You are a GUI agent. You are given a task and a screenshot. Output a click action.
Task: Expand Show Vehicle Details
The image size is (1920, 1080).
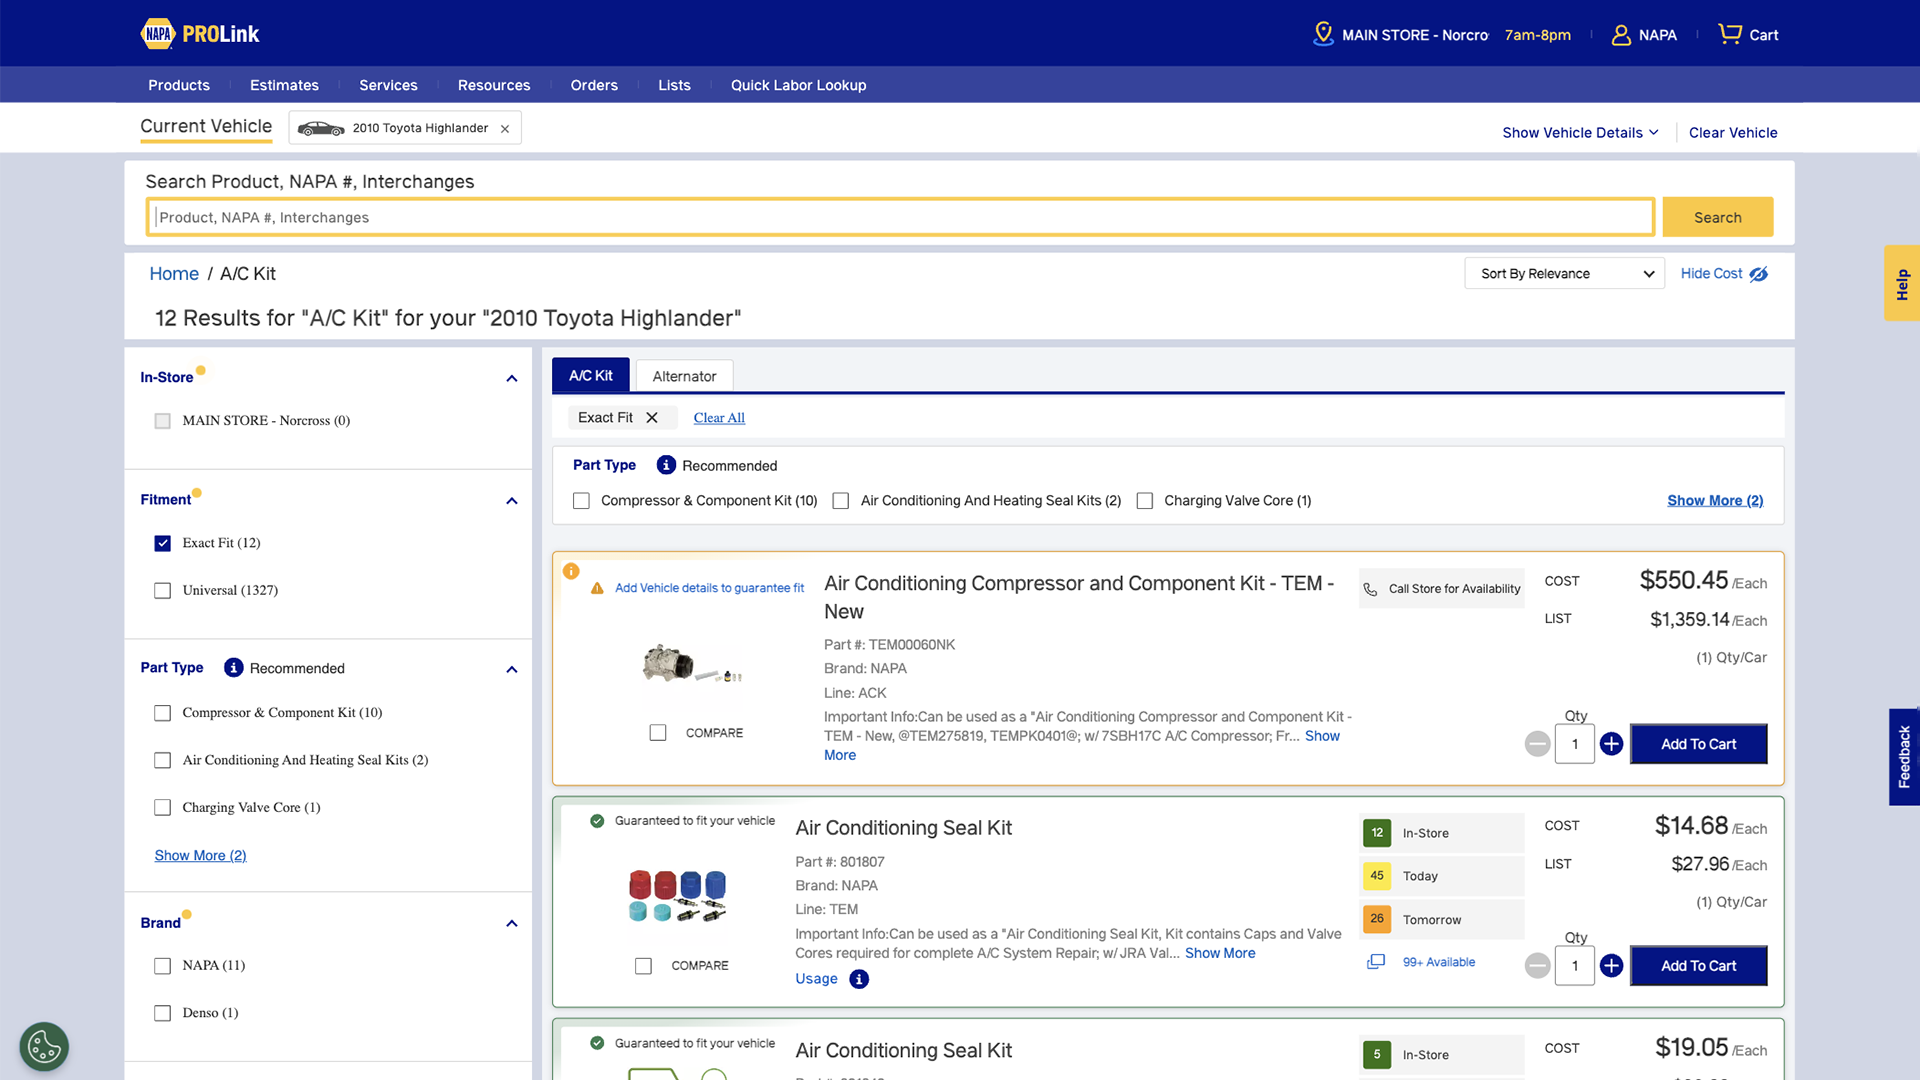coord(1580,133)
